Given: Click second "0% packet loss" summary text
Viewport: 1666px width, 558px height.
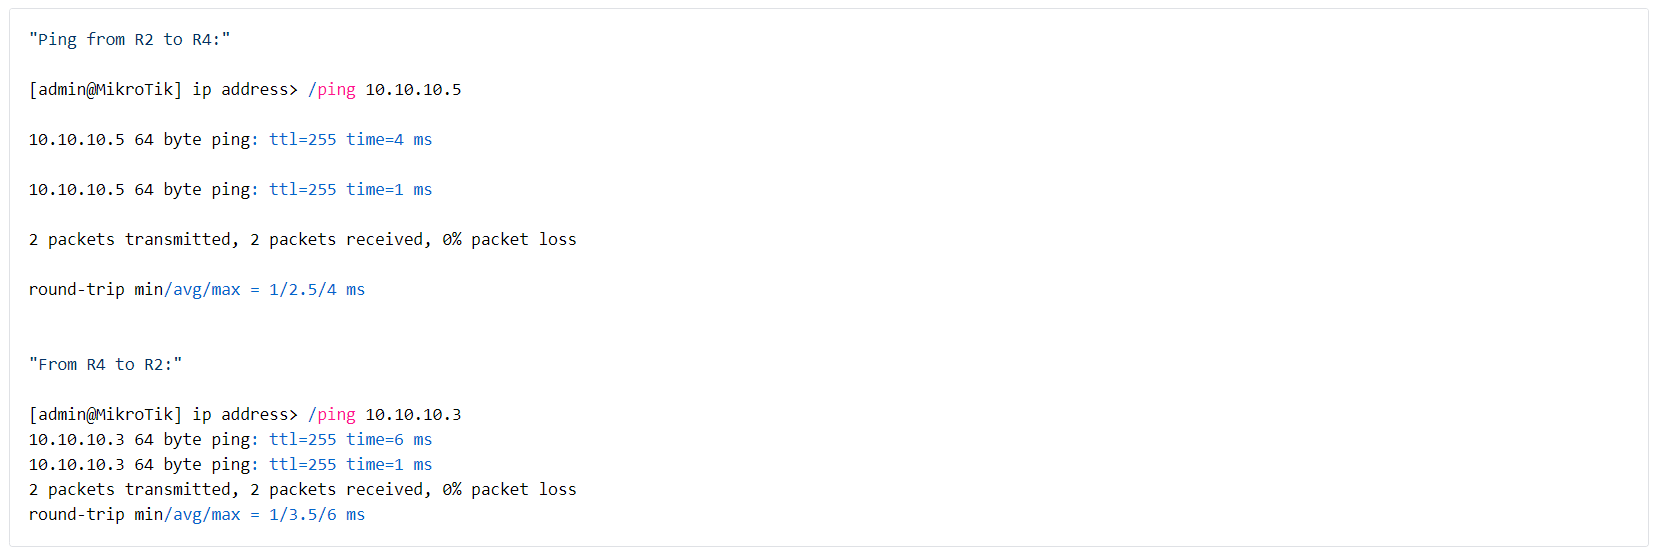Looking at the screenshot, I should [x=509, y=489].
